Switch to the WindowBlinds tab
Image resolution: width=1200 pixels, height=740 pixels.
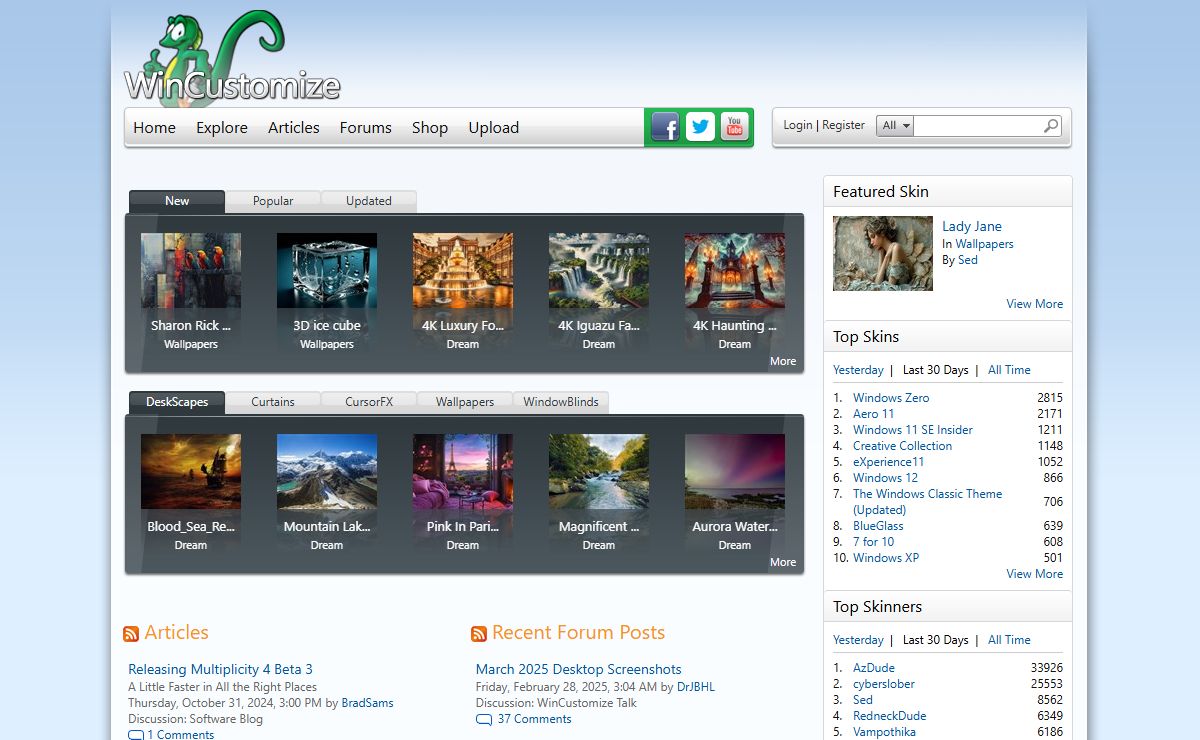[561, 402]
